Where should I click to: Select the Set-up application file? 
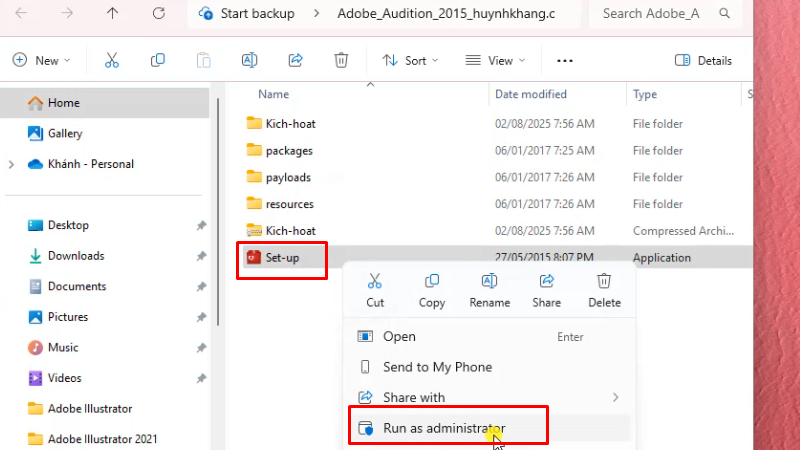coord(282,258)
